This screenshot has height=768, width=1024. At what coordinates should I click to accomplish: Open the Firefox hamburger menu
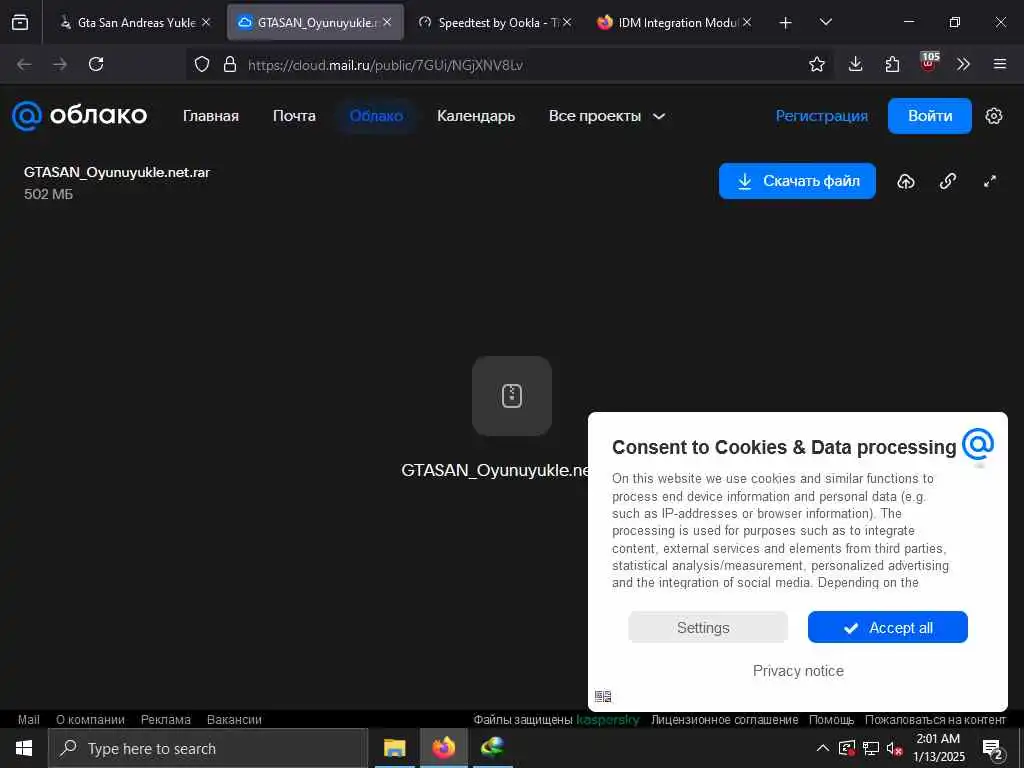pos(1000,64)
